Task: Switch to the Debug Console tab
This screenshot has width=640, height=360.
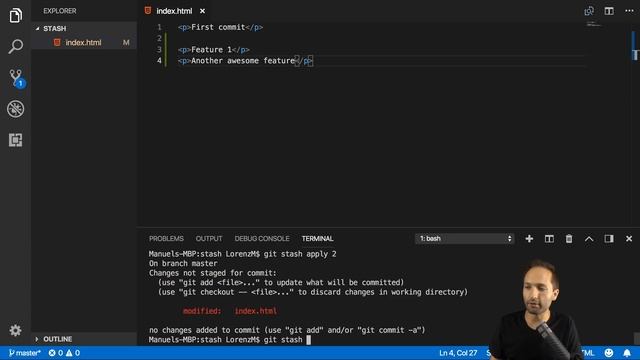Action: click(262, 238)
